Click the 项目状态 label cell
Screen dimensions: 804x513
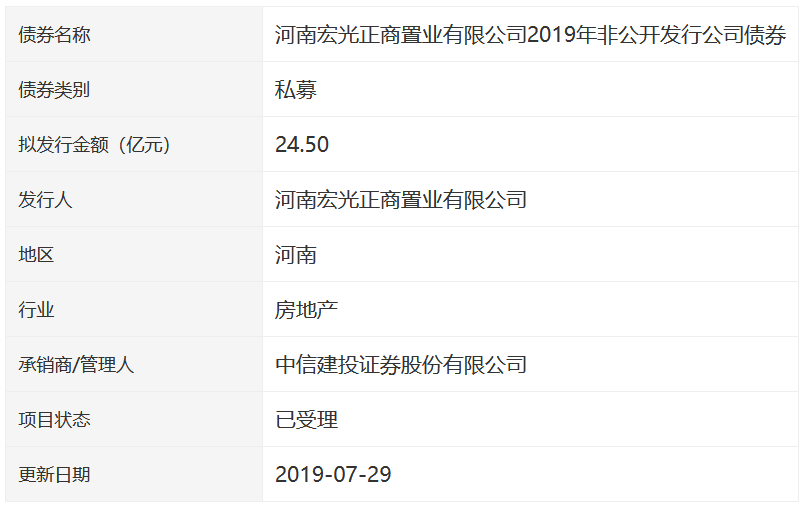[x=54, y=420]
